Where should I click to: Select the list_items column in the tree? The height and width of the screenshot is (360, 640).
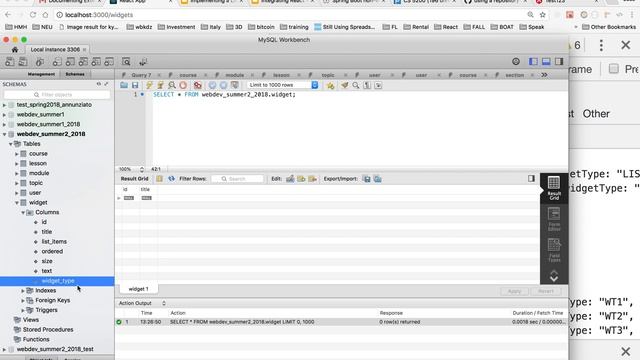[x=54, y=242]
